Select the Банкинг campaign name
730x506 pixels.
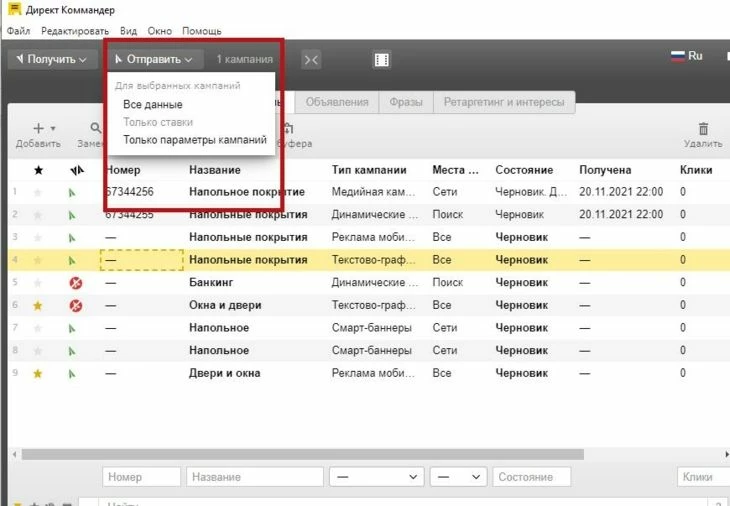[211, 283]
